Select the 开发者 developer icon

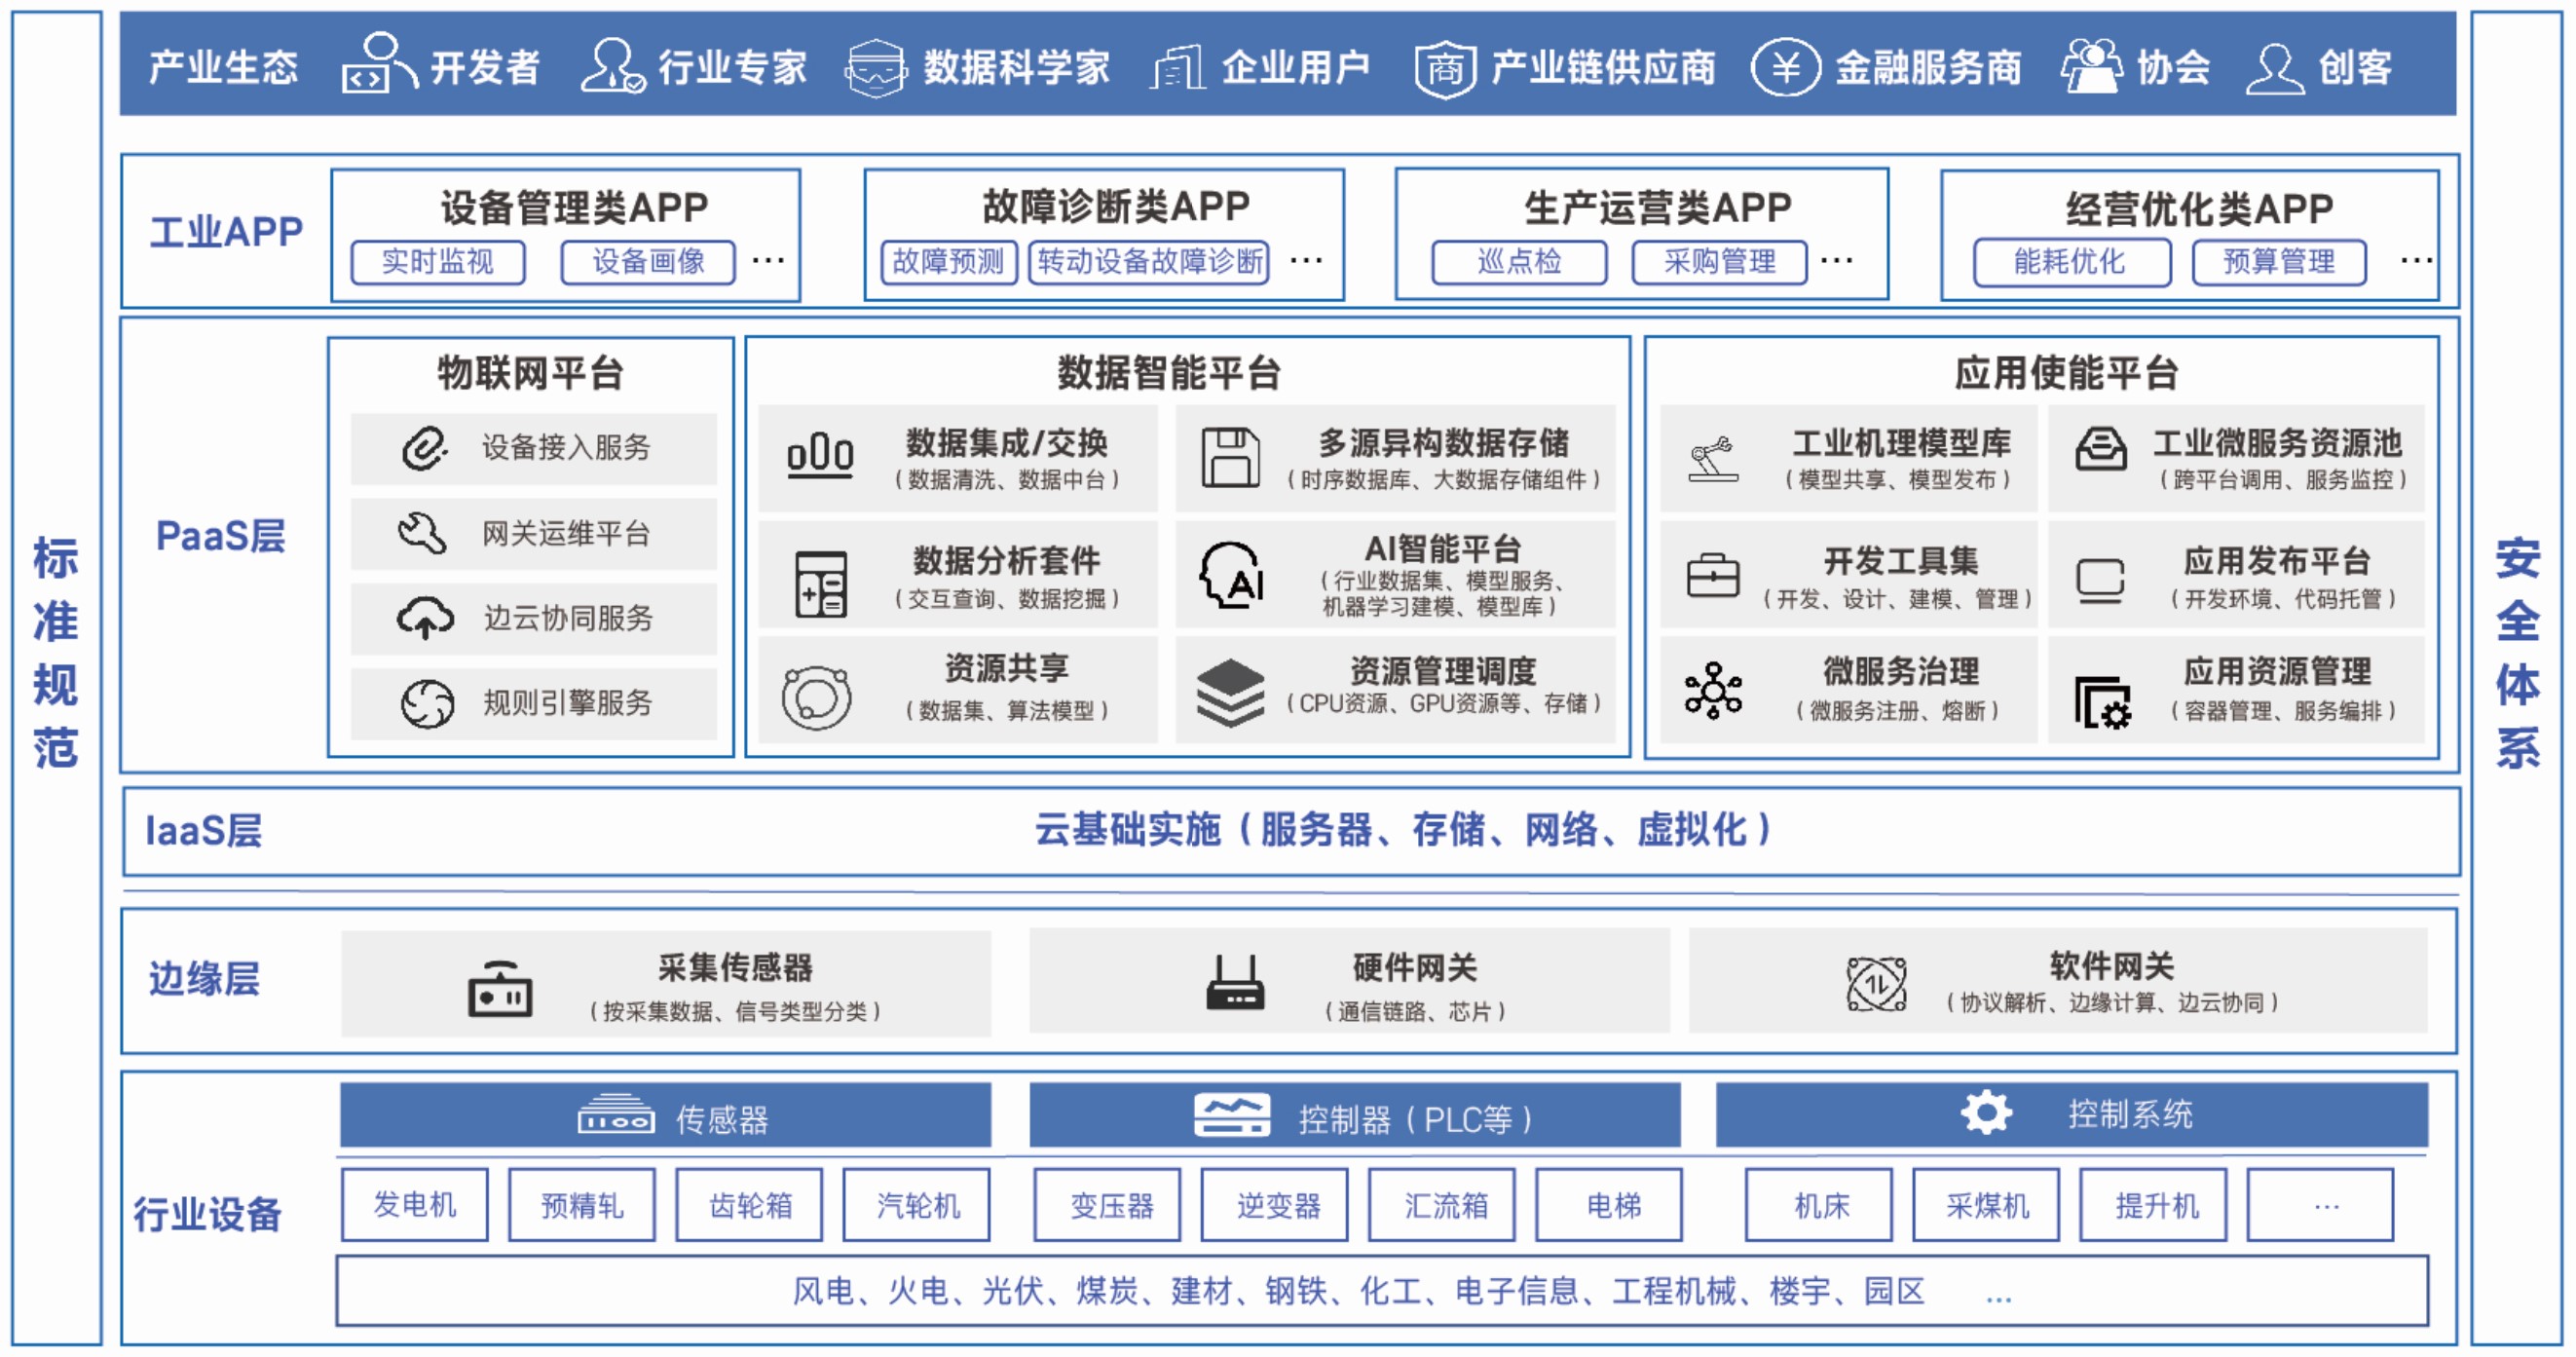(380, 66)
